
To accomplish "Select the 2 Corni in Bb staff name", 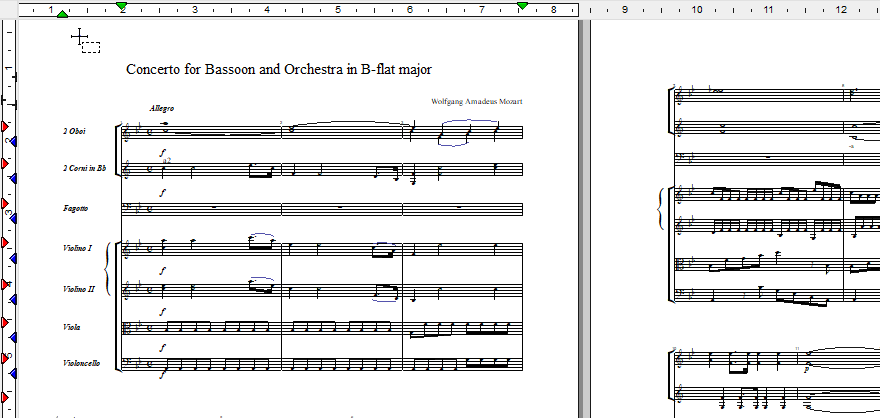I will click(x=85, y=169).
